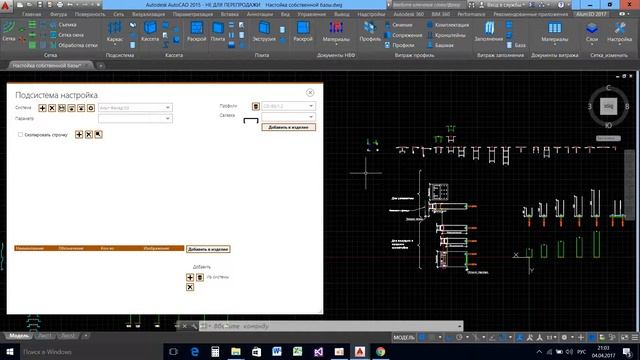Click the database icon next to Из системы
640x360 pixels.
tap(200, 278)
